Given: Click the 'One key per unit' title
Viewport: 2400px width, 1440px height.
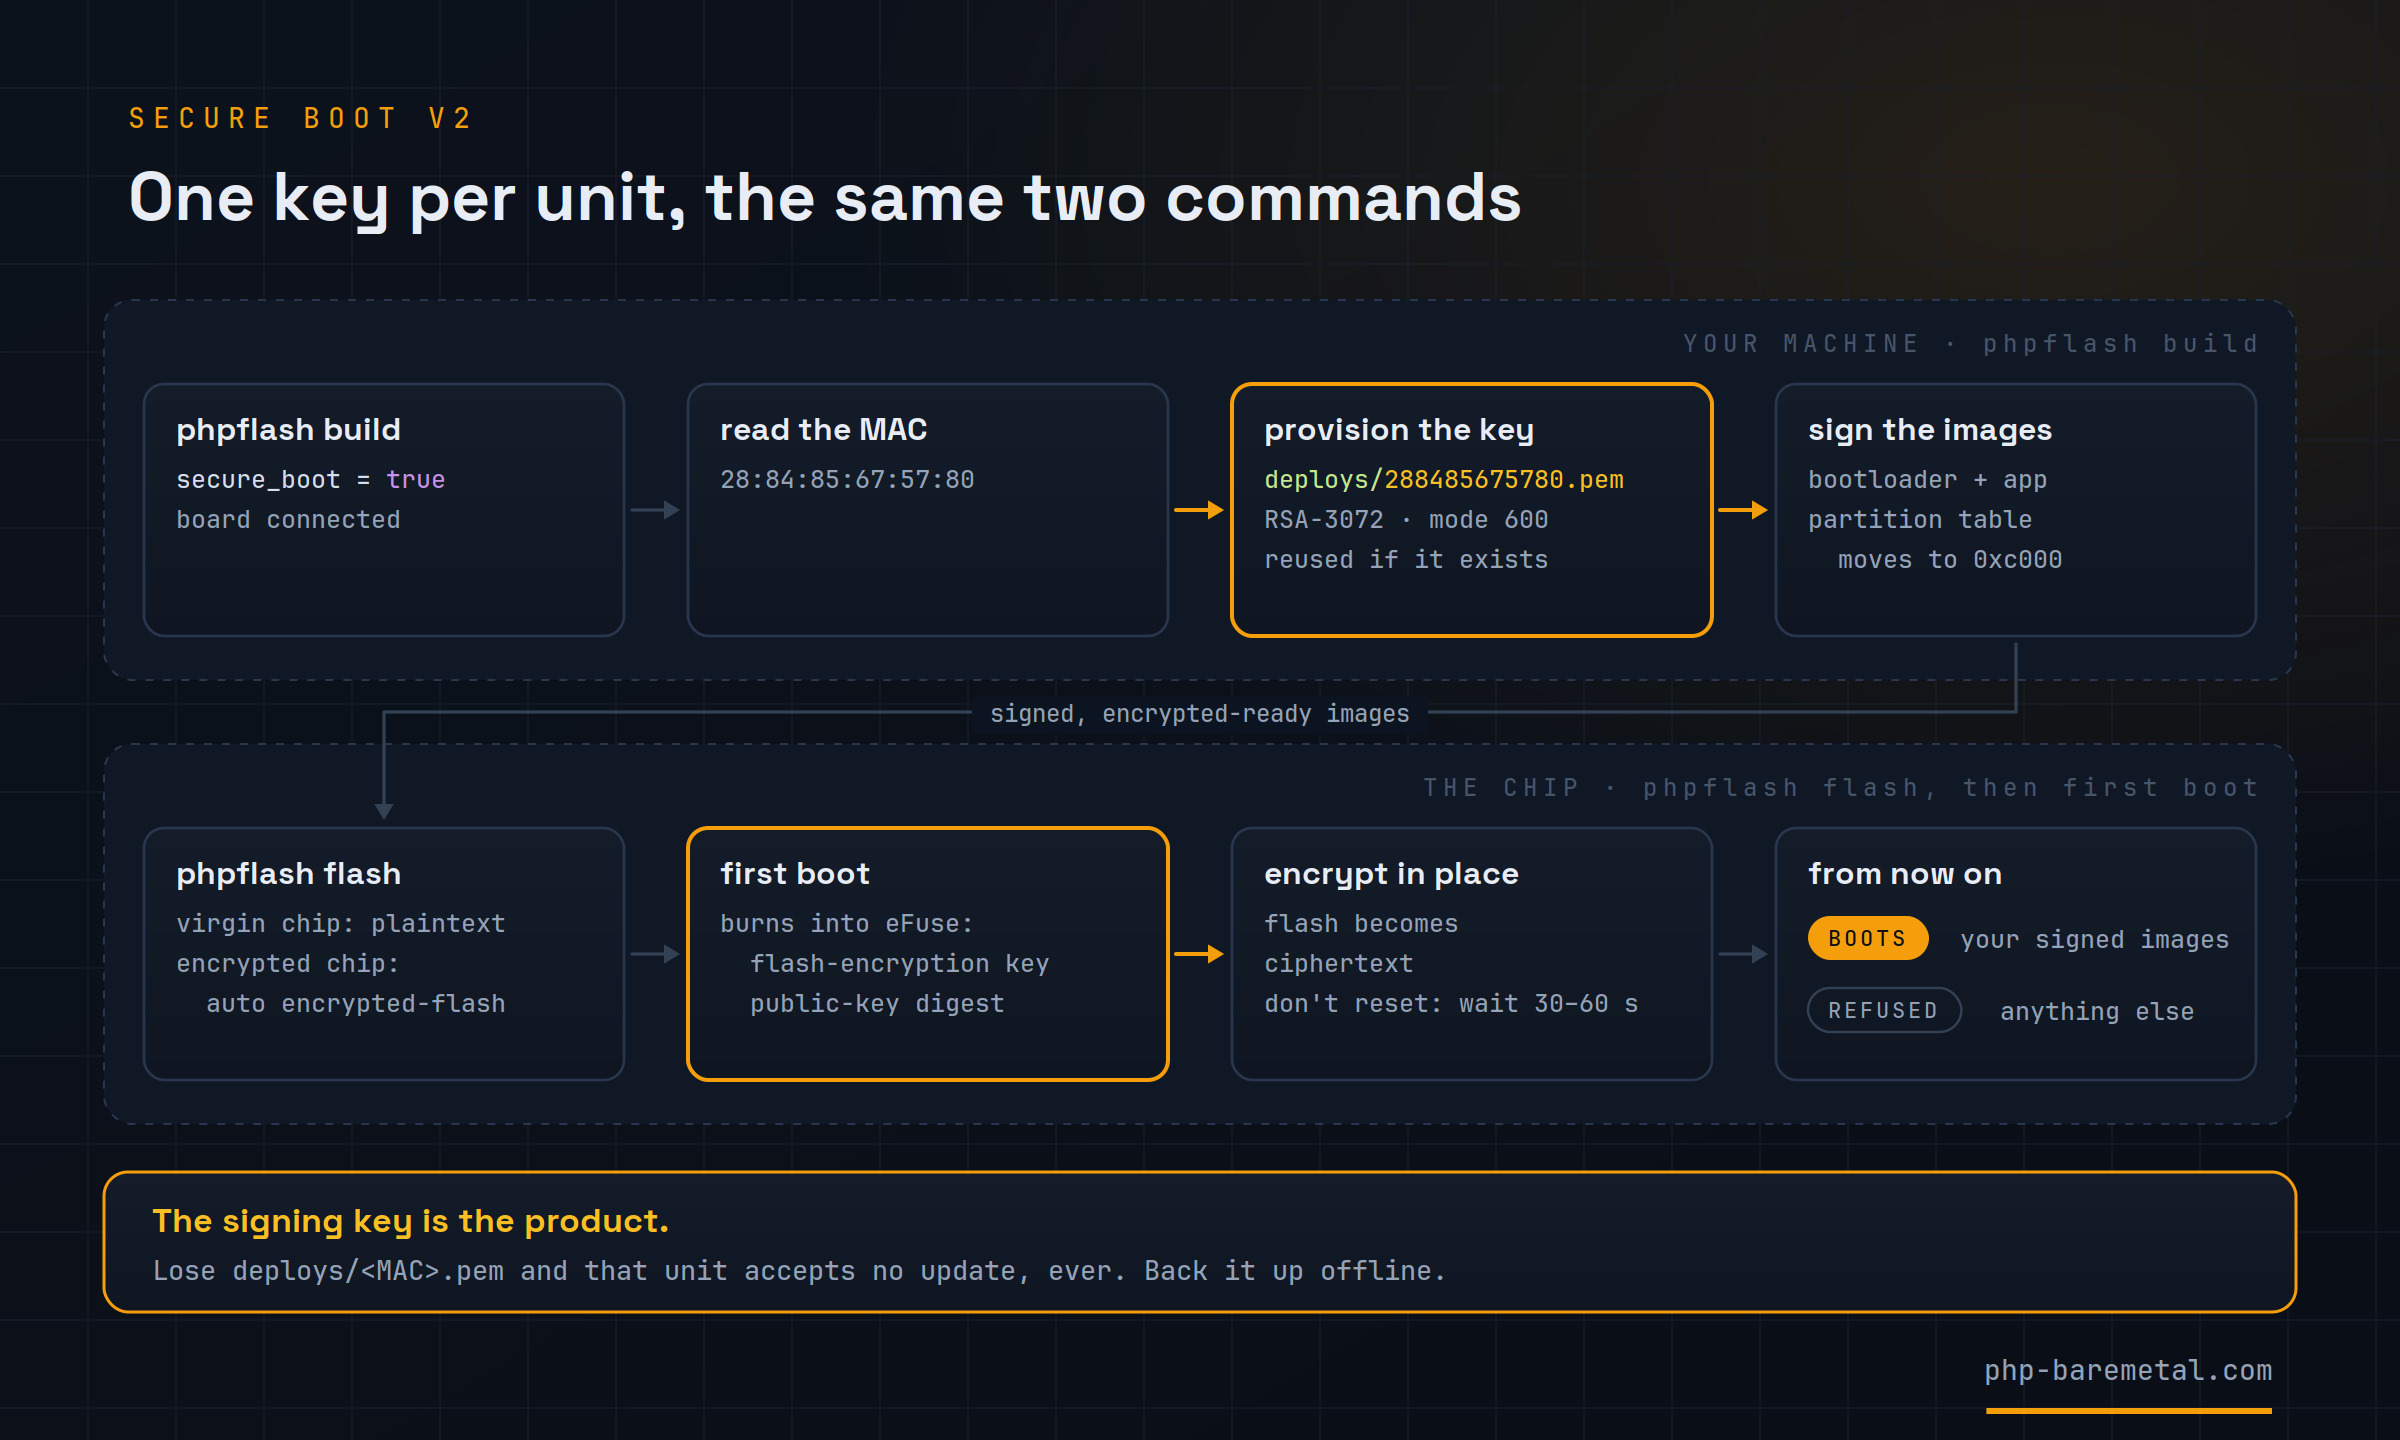Looking at the screenshot, I should coord(824,198).
